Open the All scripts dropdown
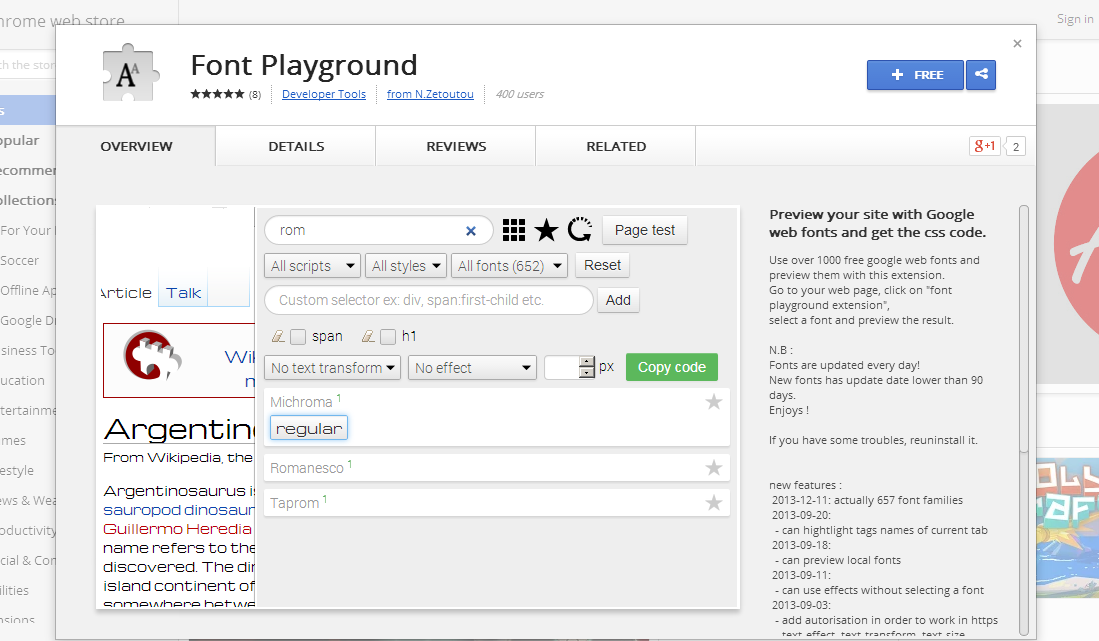Image resolution: width=1099 pixels, height=641 pixels. coord(312,265)
